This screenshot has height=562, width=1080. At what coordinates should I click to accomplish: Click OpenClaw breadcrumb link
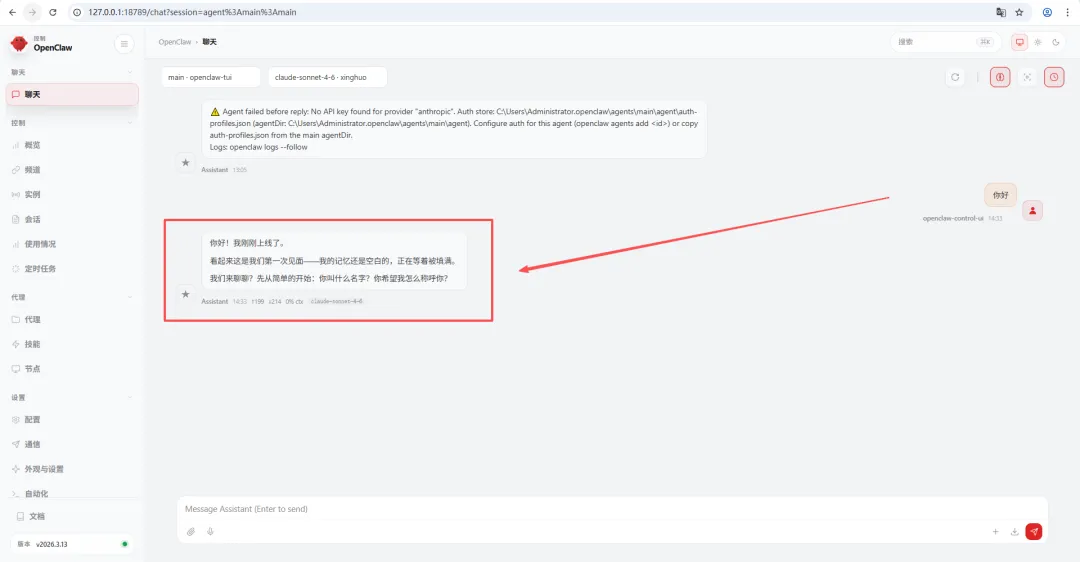click(175, 42)
